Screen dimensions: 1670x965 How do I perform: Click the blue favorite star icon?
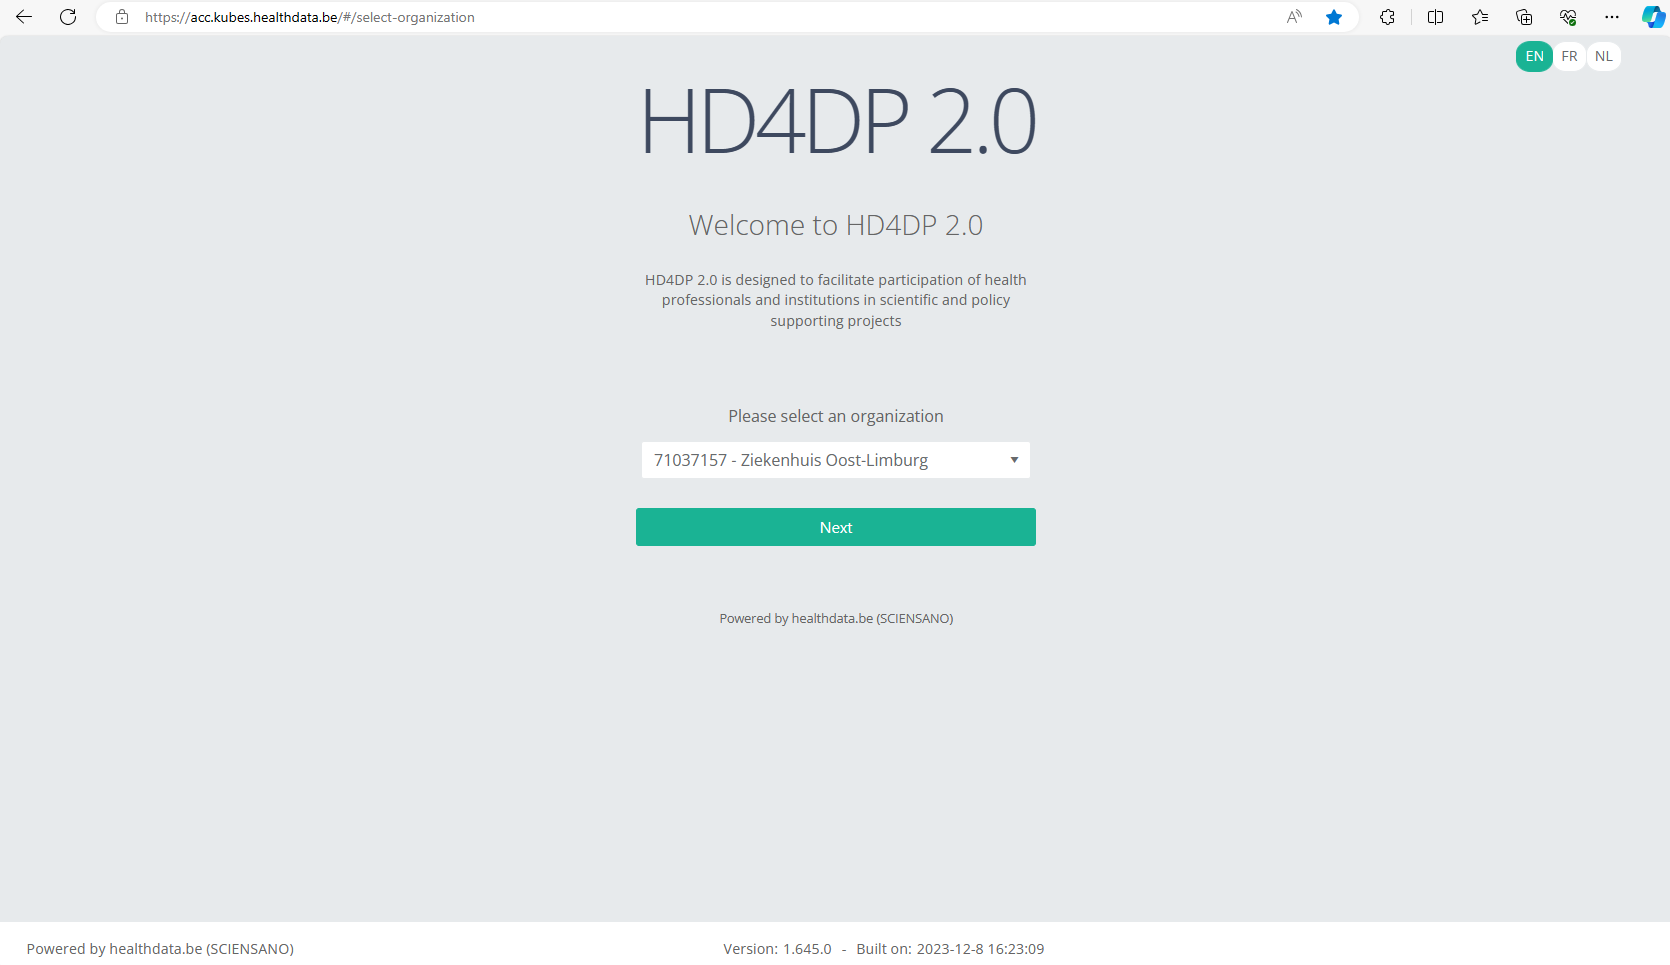pos(1334,17)
